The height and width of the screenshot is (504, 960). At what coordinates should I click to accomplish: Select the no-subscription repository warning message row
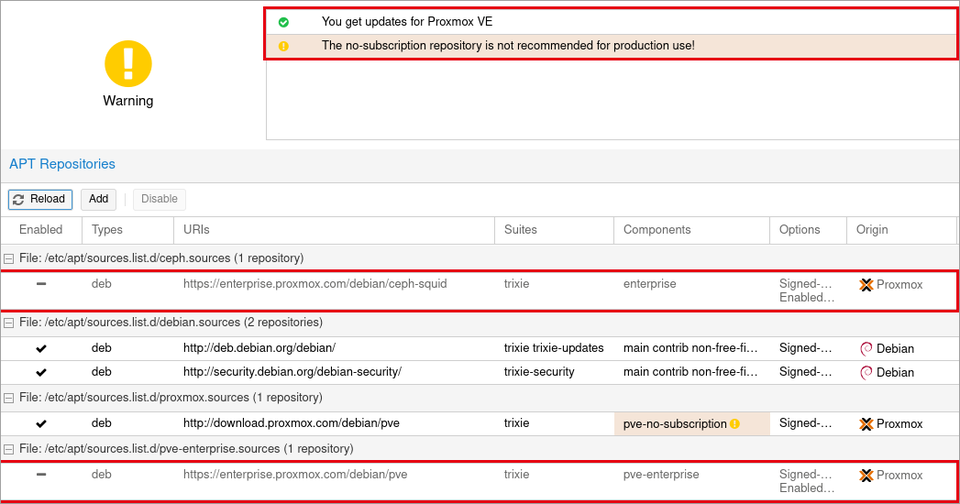coord(612,46)
